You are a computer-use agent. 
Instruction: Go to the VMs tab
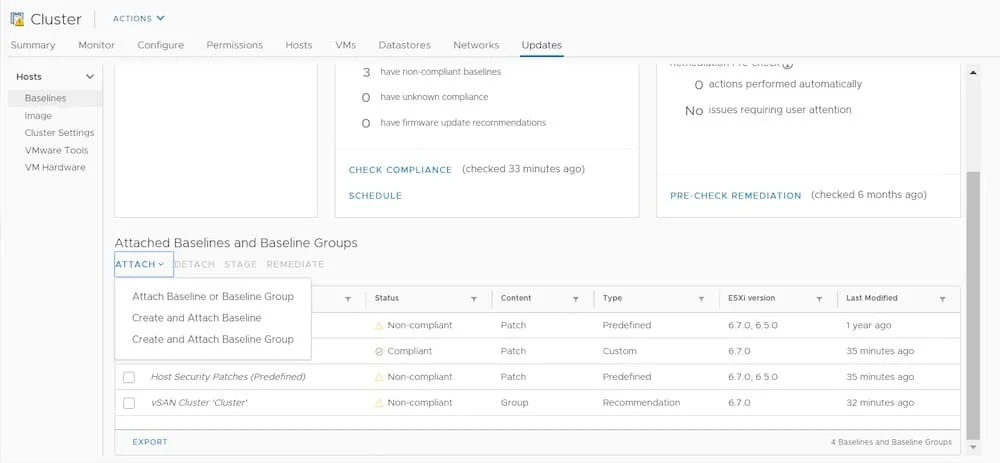[x=345, y=45]
